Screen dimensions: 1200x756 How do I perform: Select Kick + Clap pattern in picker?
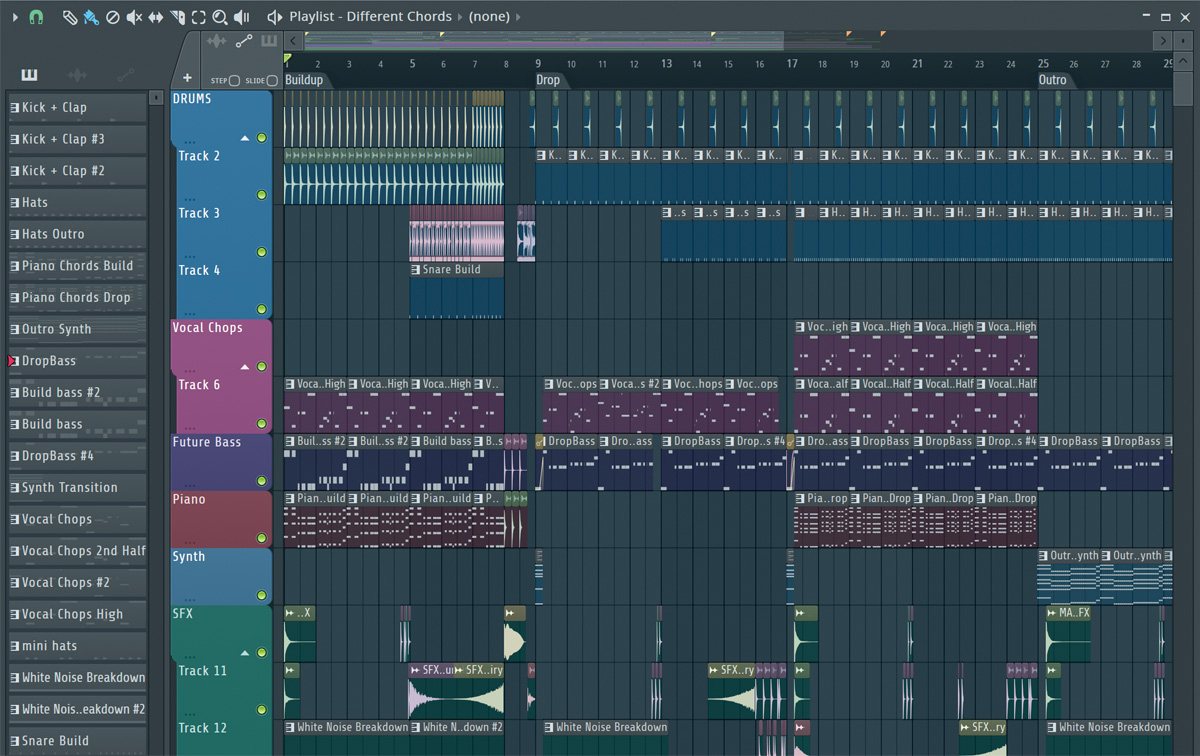click(x=77, y=107)
